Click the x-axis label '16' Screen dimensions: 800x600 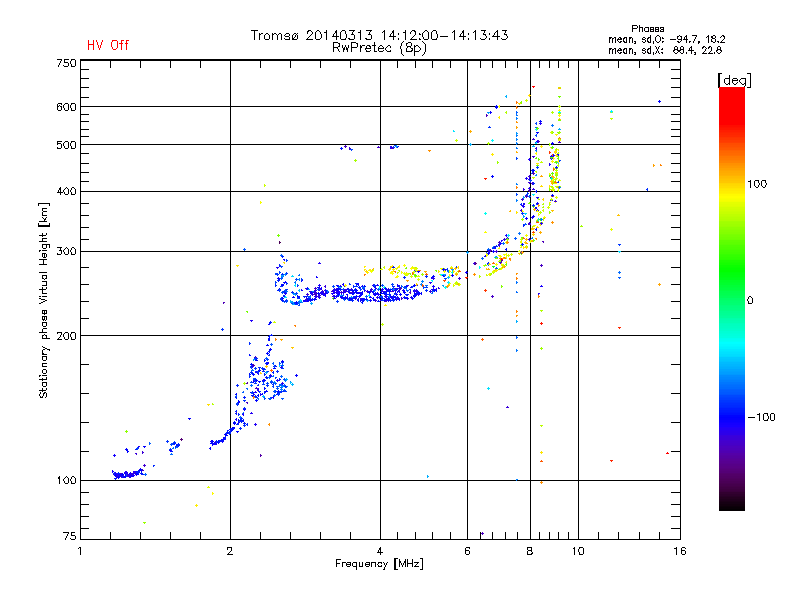click(x=680, y=551)
